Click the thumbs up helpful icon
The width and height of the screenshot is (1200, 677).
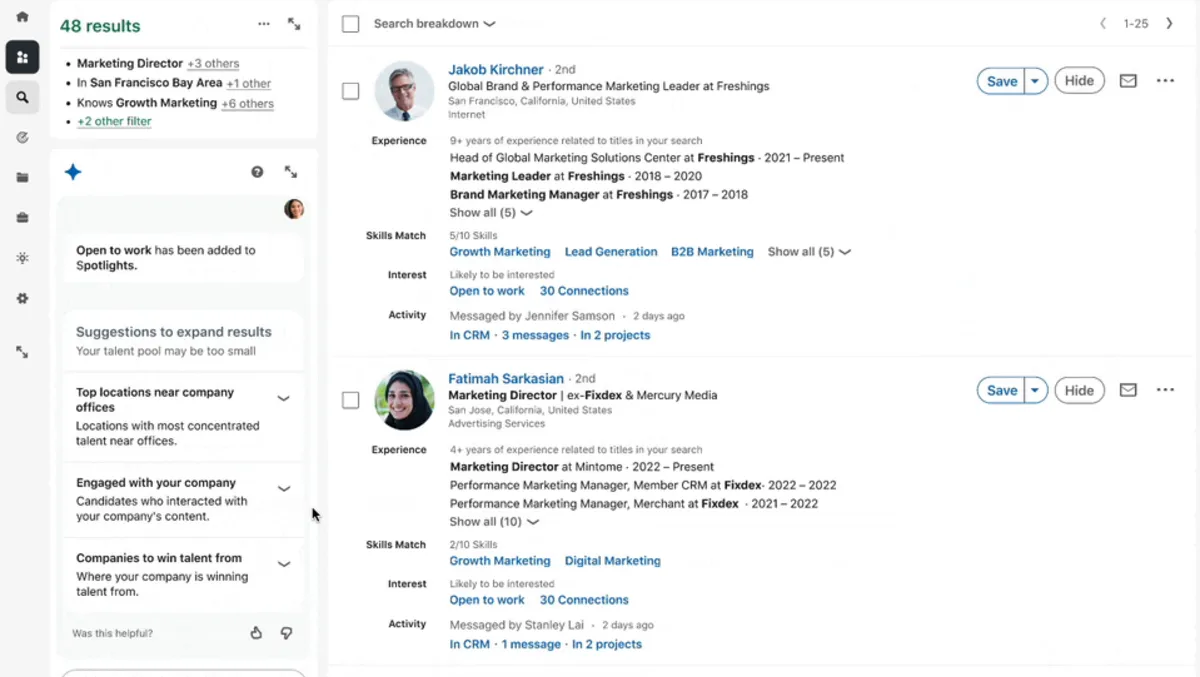tap(256, 633)
